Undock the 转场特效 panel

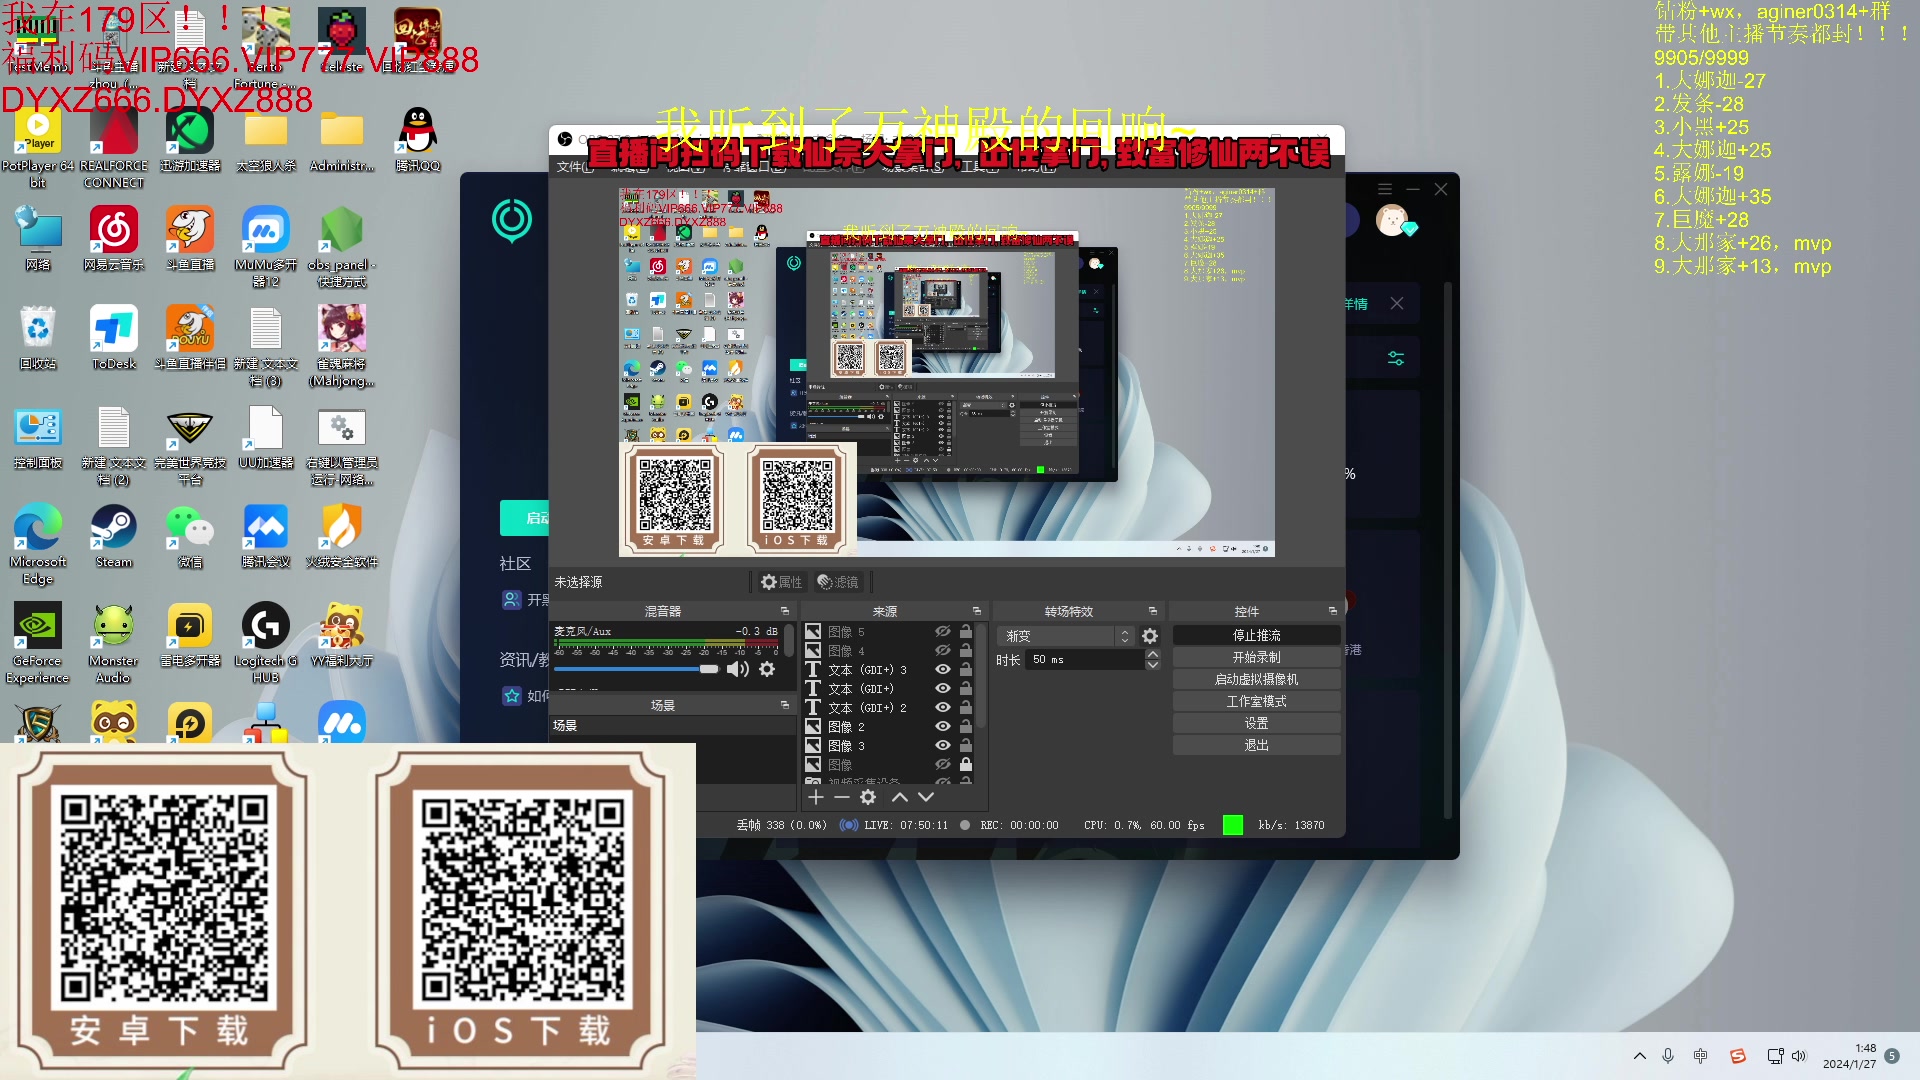1153,611
